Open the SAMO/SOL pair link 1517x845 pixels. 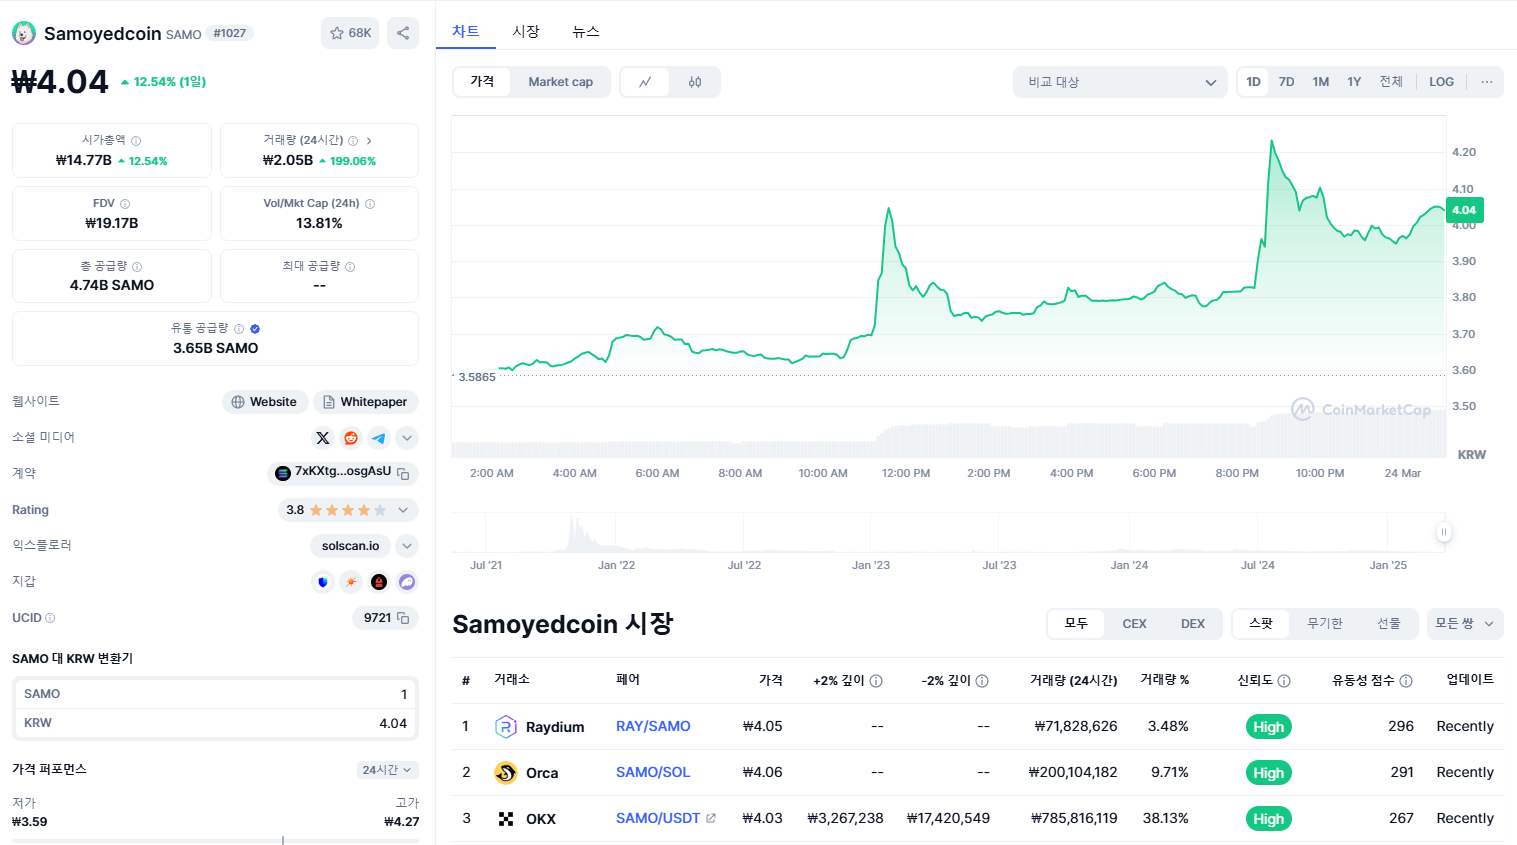coord(653,772)
